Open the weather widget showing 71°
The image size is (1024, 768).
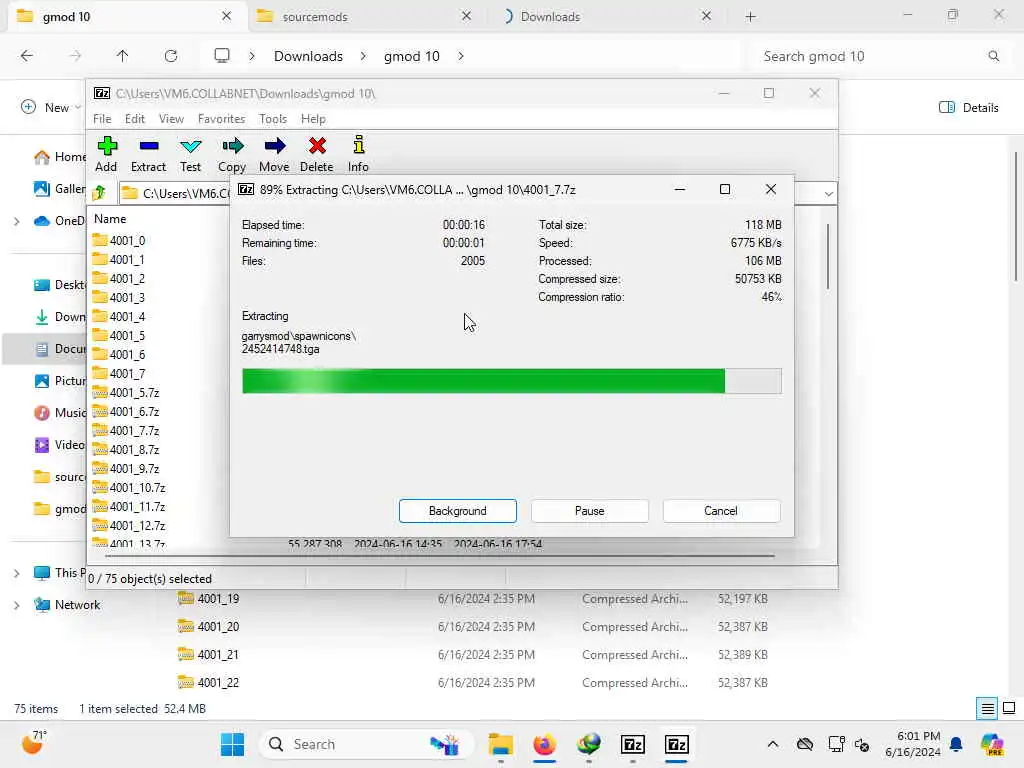[x=32, y=743]
